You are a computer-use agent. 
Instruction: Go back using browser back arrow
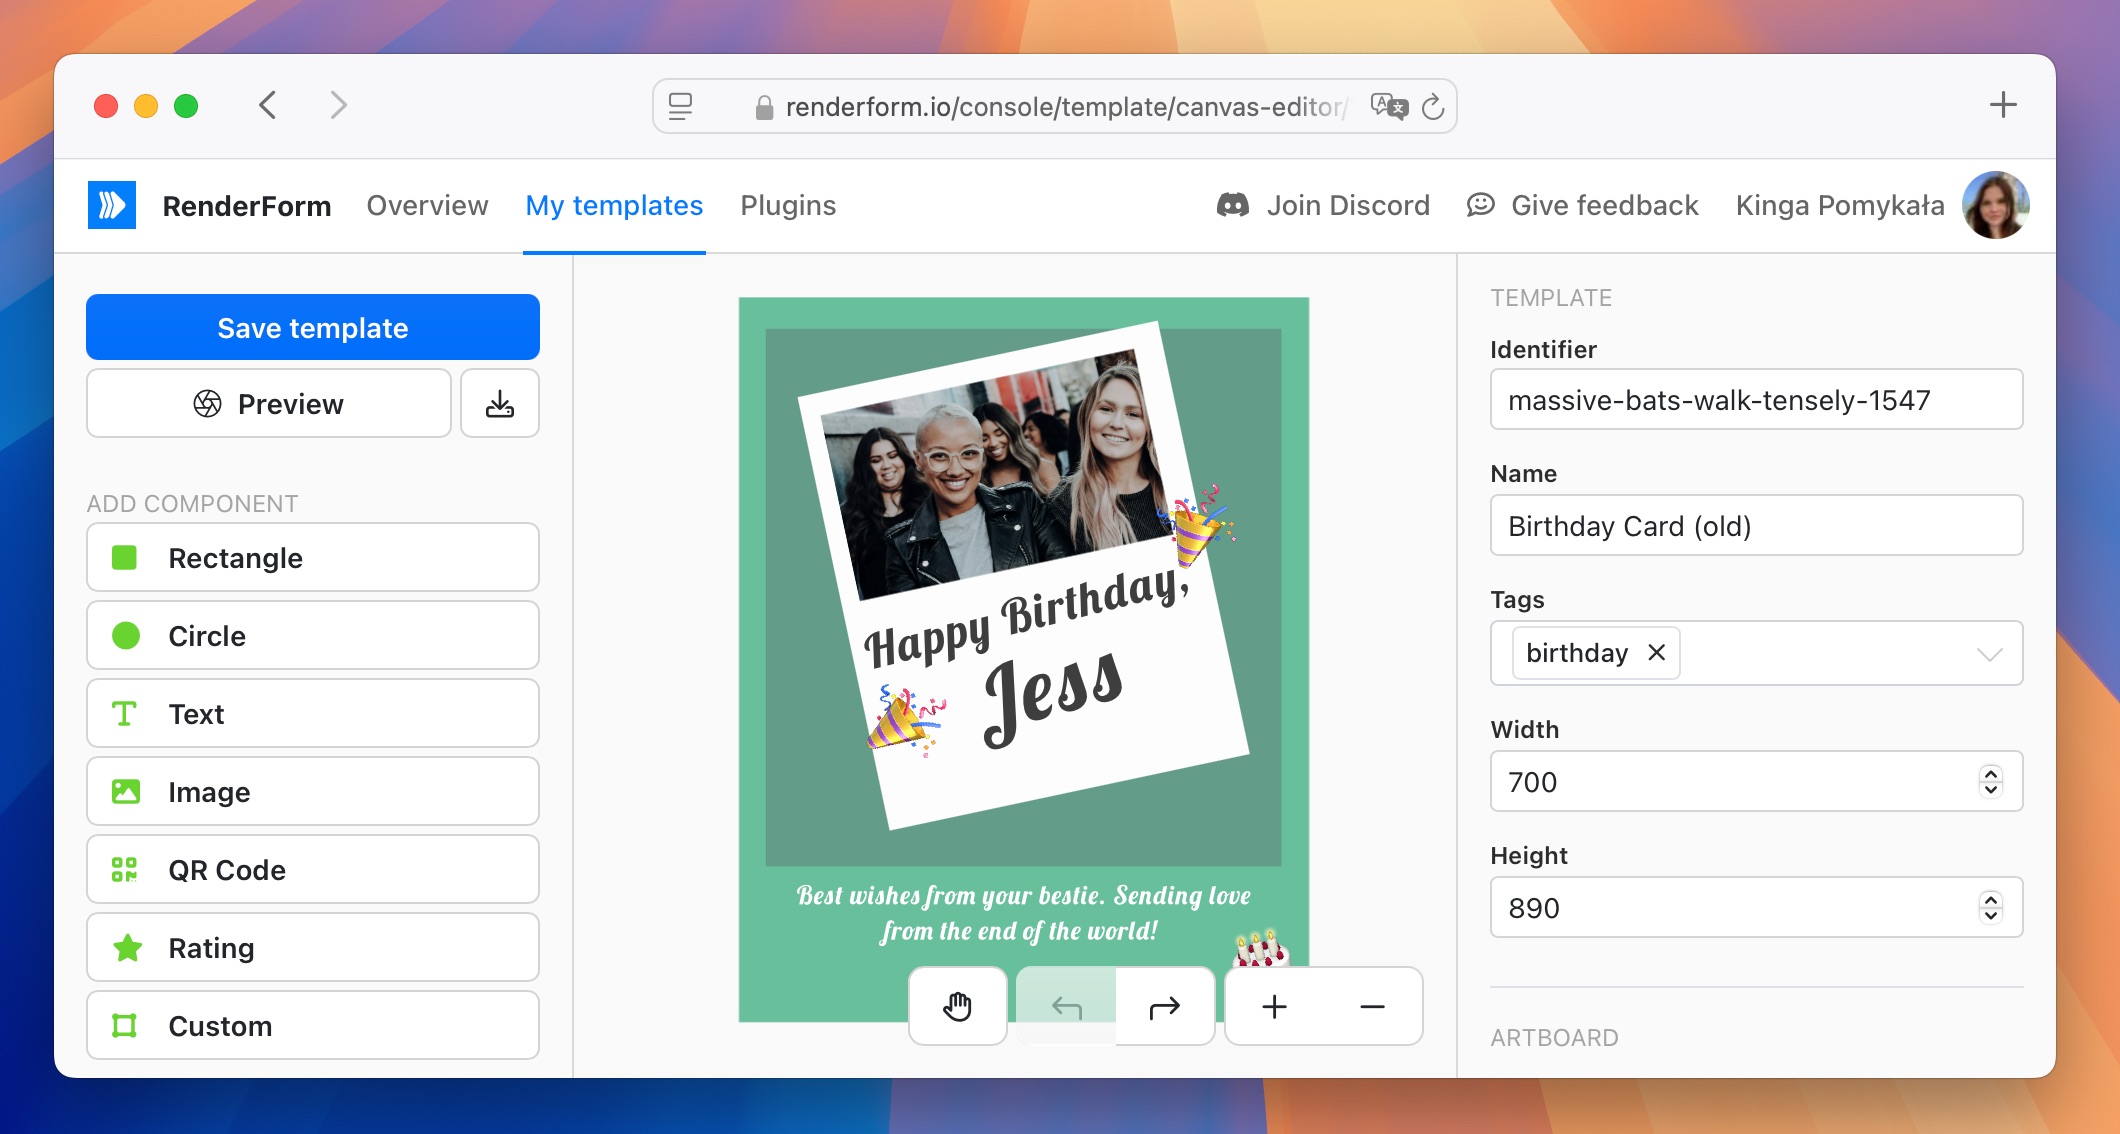click(x=267, y=105)
